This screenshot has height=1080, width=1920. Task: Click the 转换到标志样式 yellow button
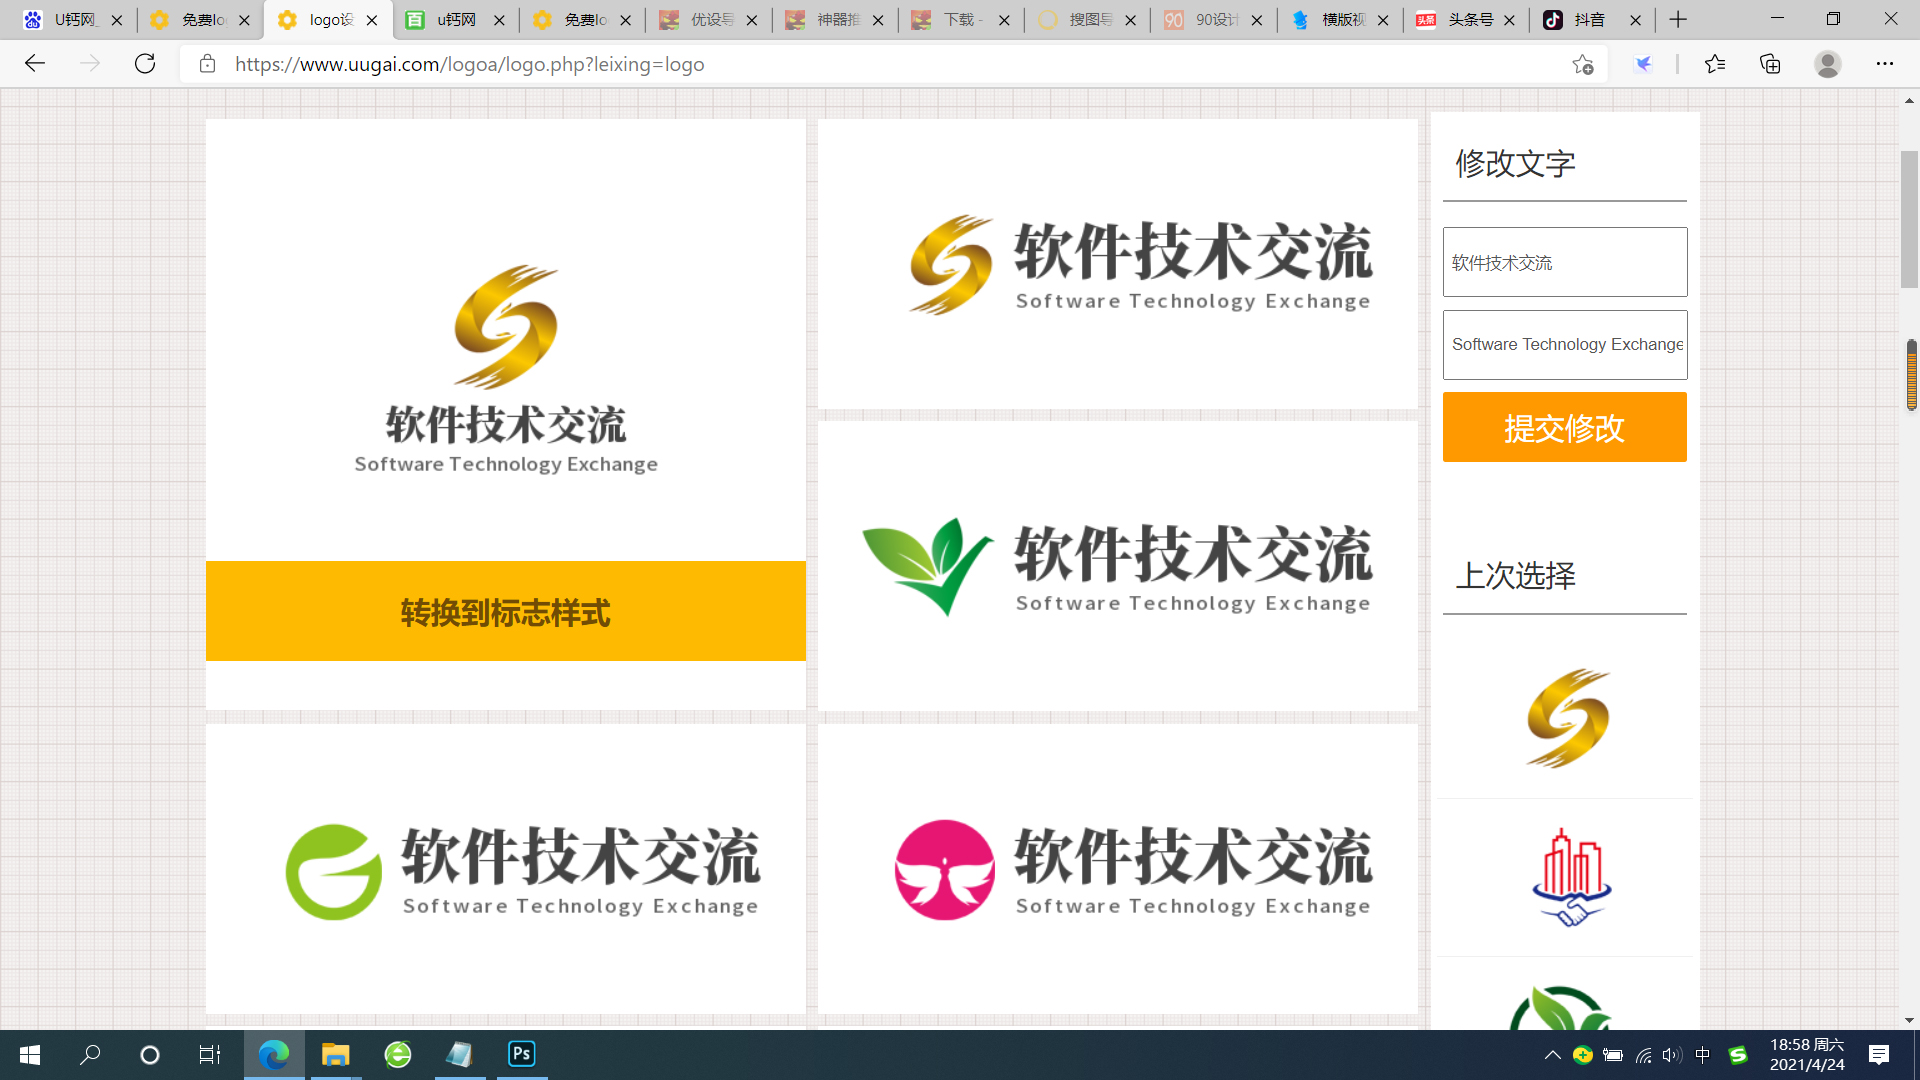coord(505,611)
